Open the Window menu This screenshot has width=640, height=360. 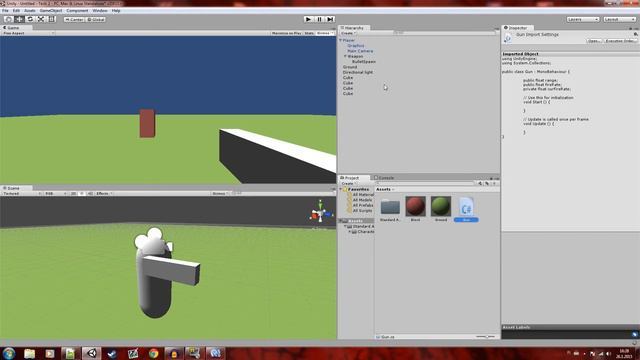(x=100, y=11)
